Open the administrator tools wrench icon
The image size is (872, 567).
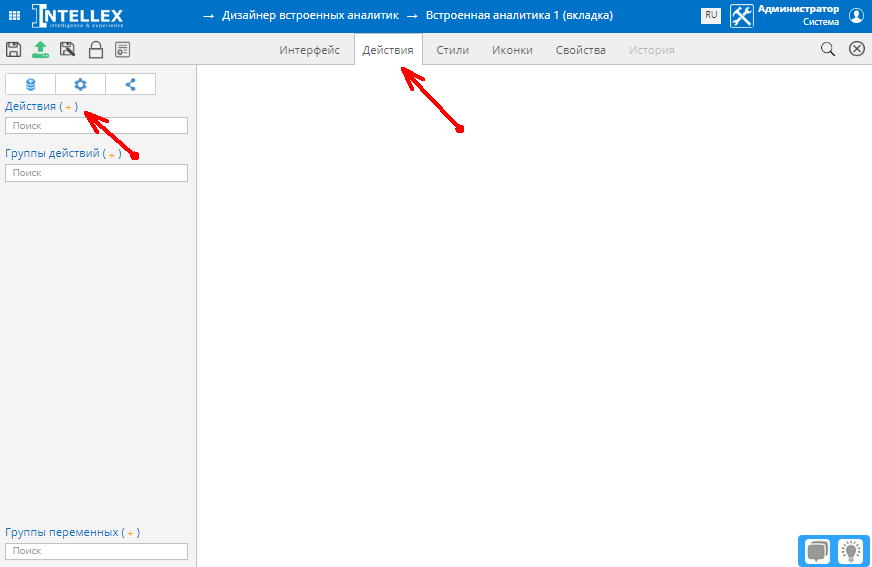click(x=742, y=16)
